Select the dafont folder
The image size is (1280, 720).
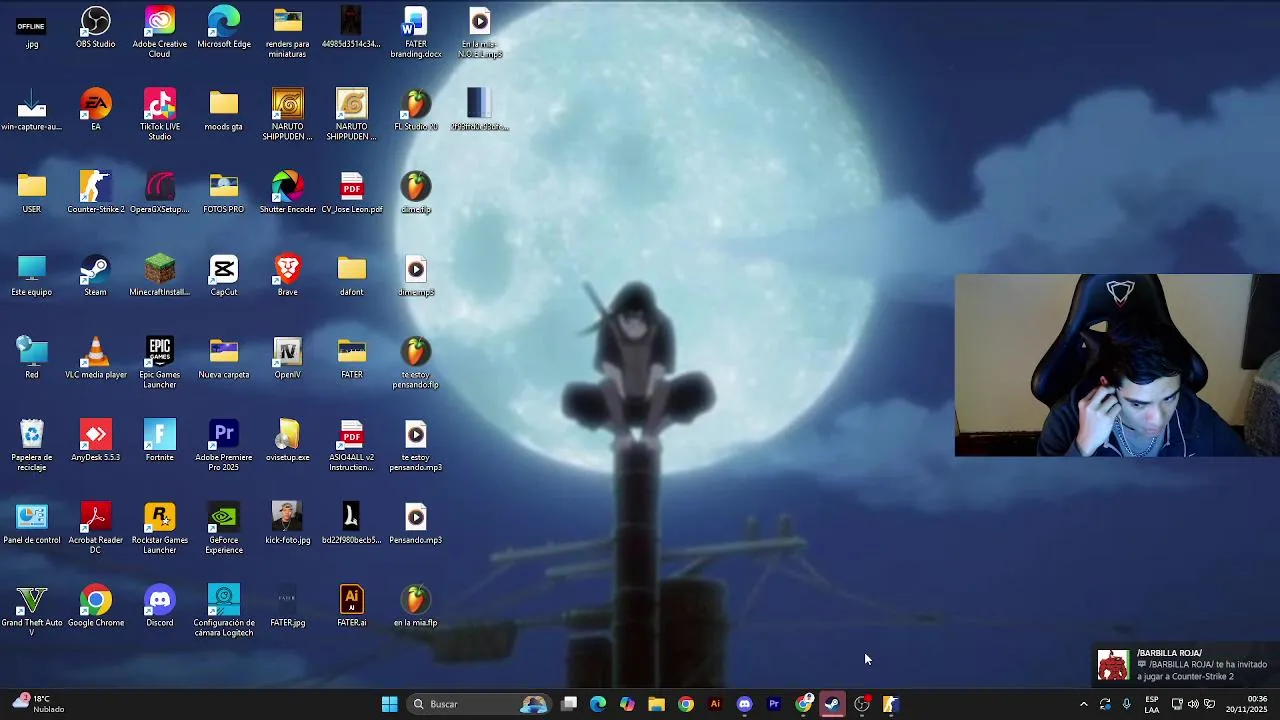click(x=351, y=276)
